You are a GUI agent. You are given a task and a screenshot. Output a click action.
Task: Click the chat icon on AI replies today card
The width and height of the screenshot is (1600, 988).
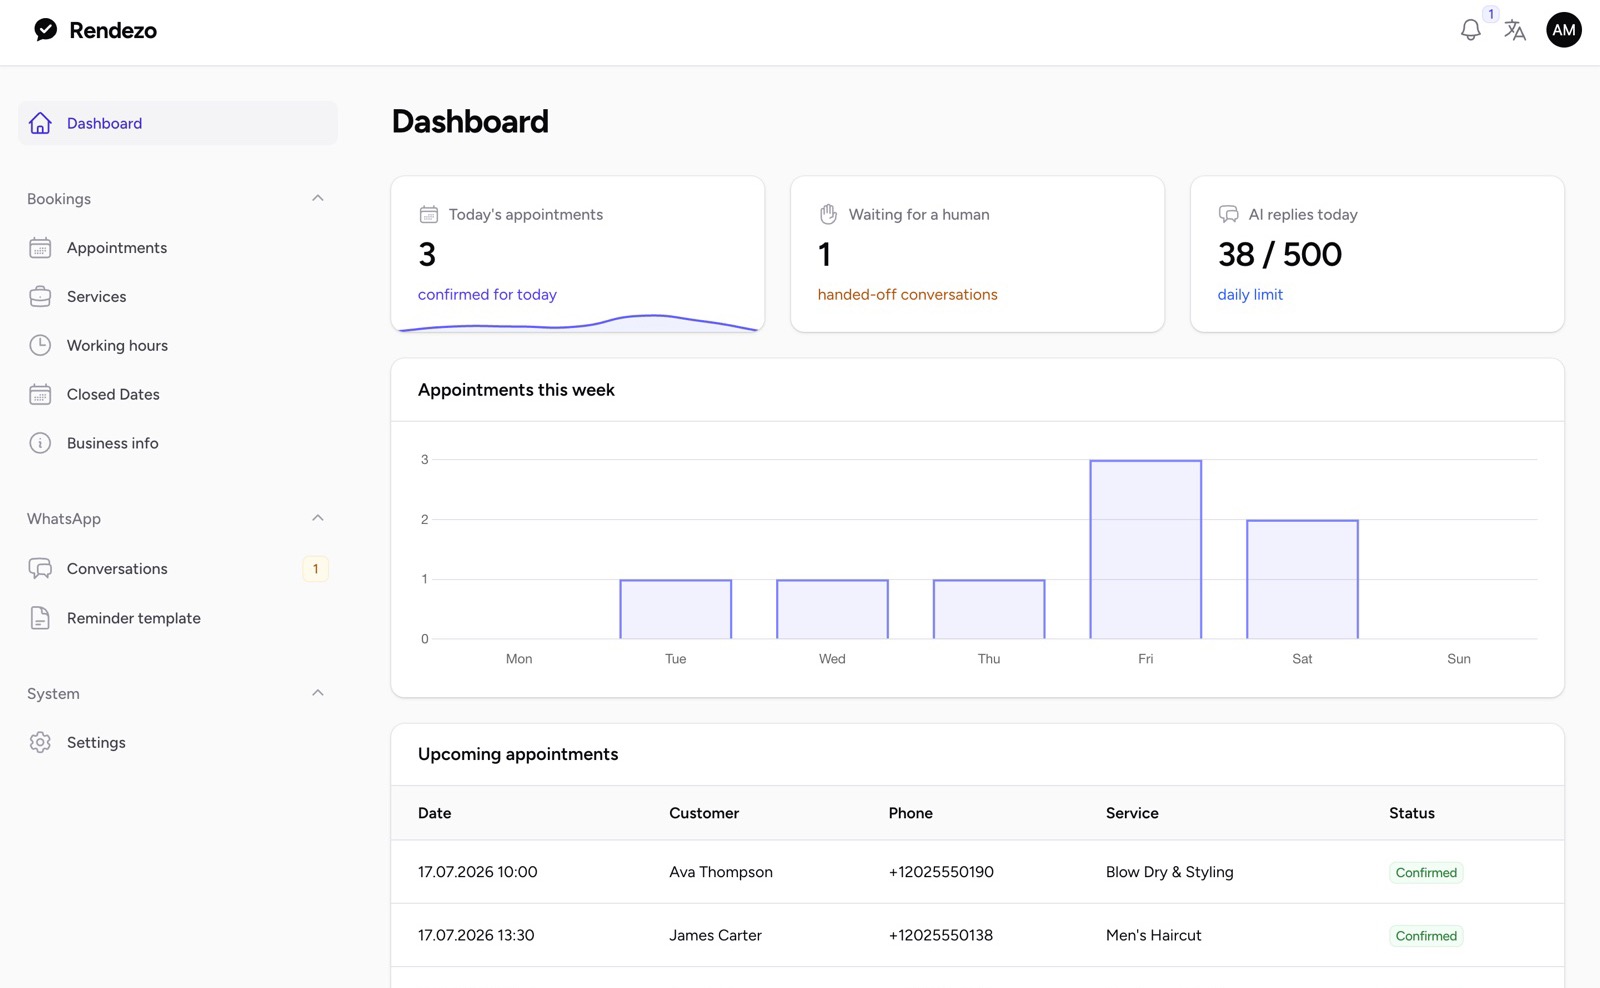click(x=1228, y=214)
